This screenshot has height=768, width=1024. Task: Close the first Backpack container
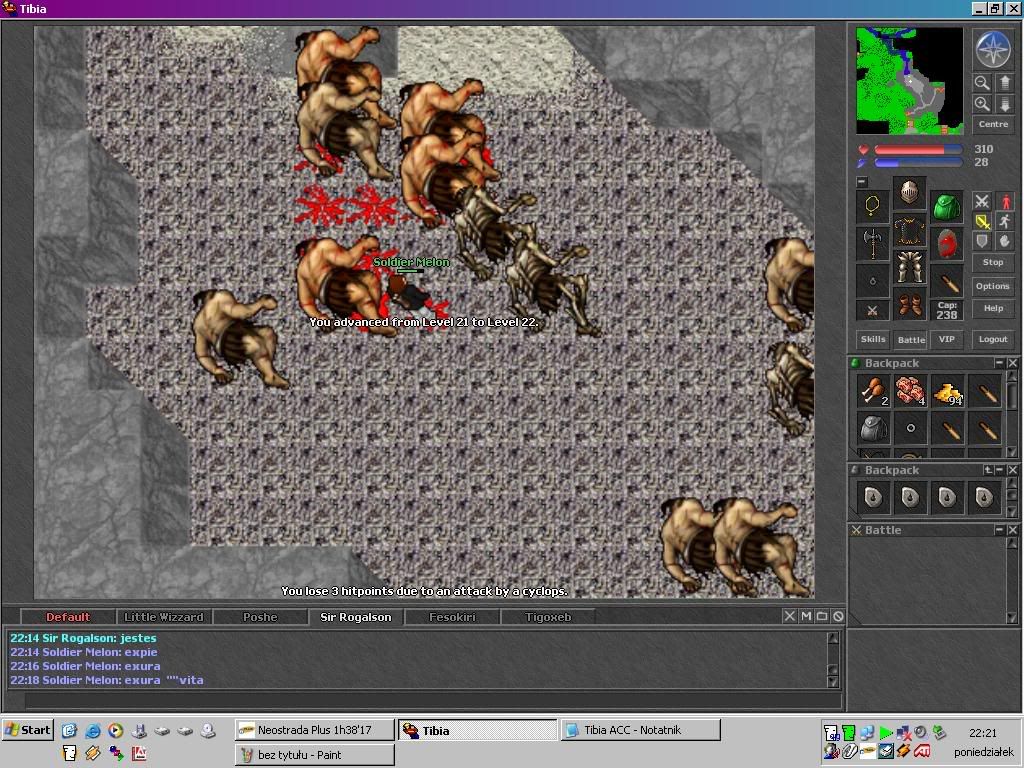pos(1012,362)
